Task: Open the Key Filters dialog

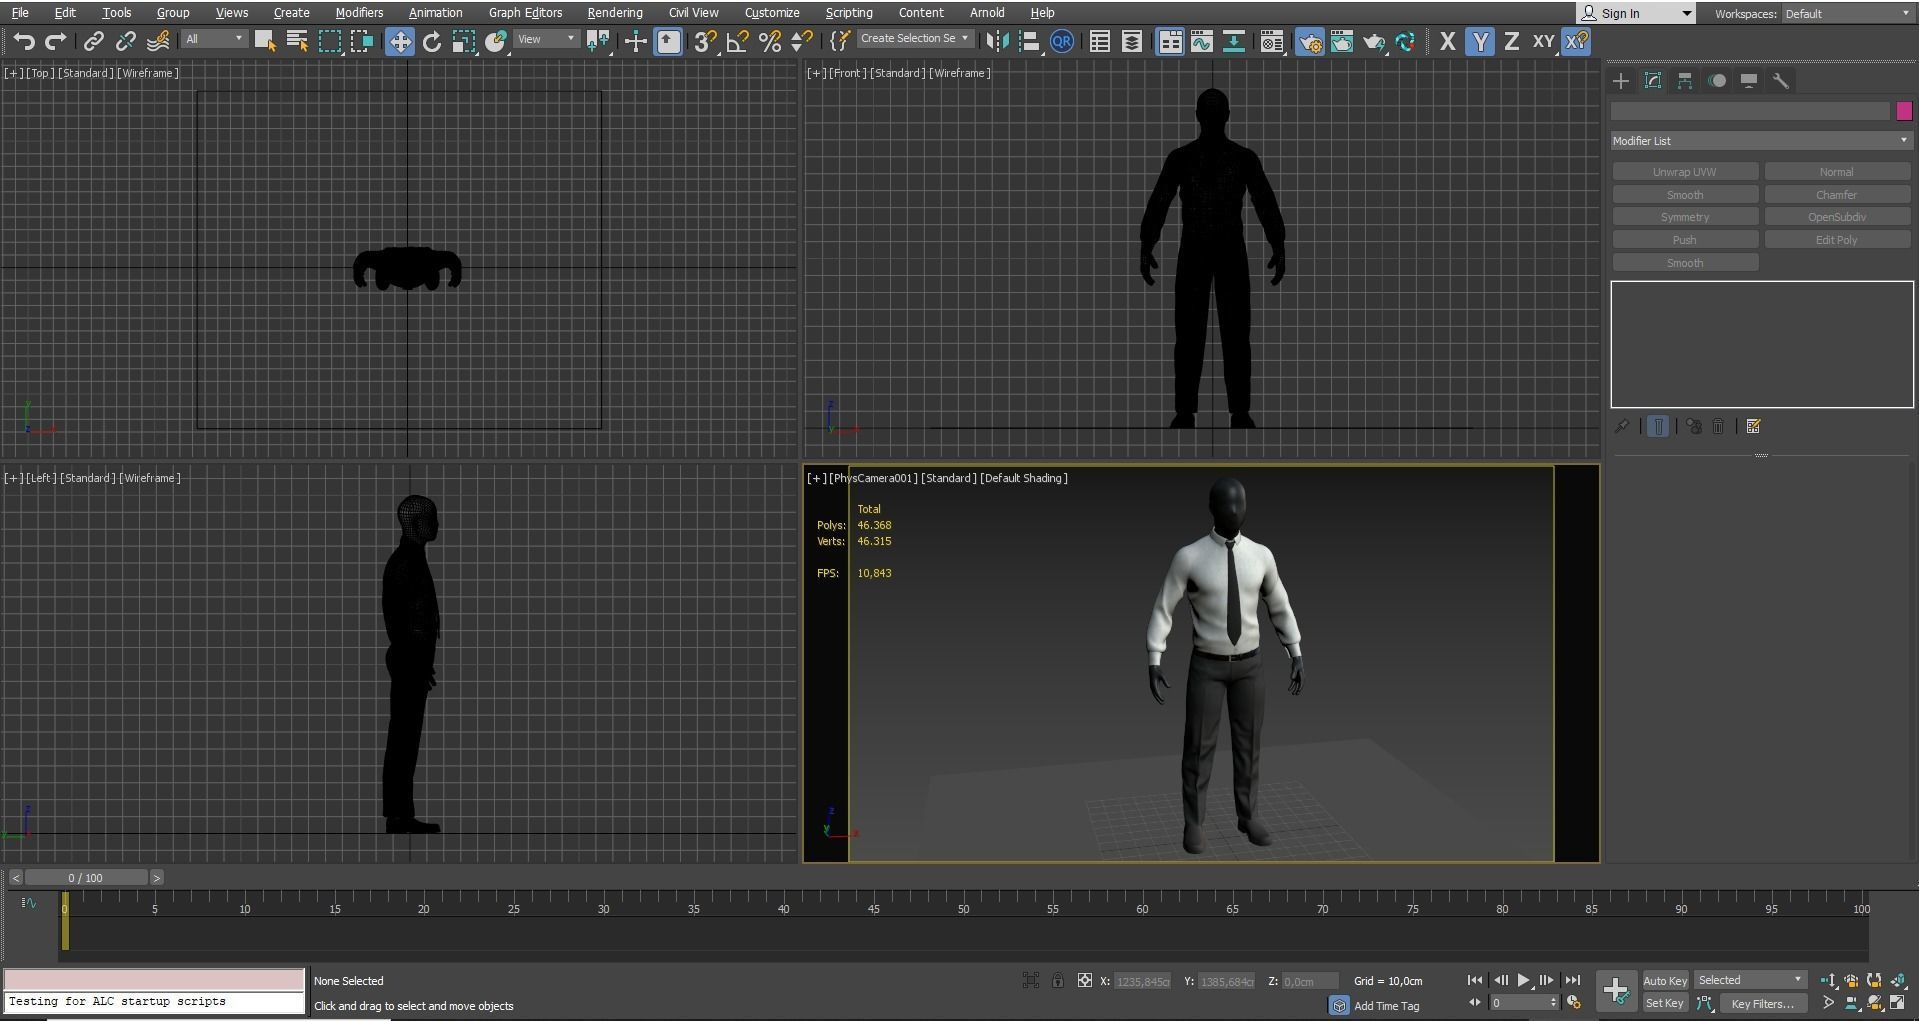Action: [1763, 1003]
